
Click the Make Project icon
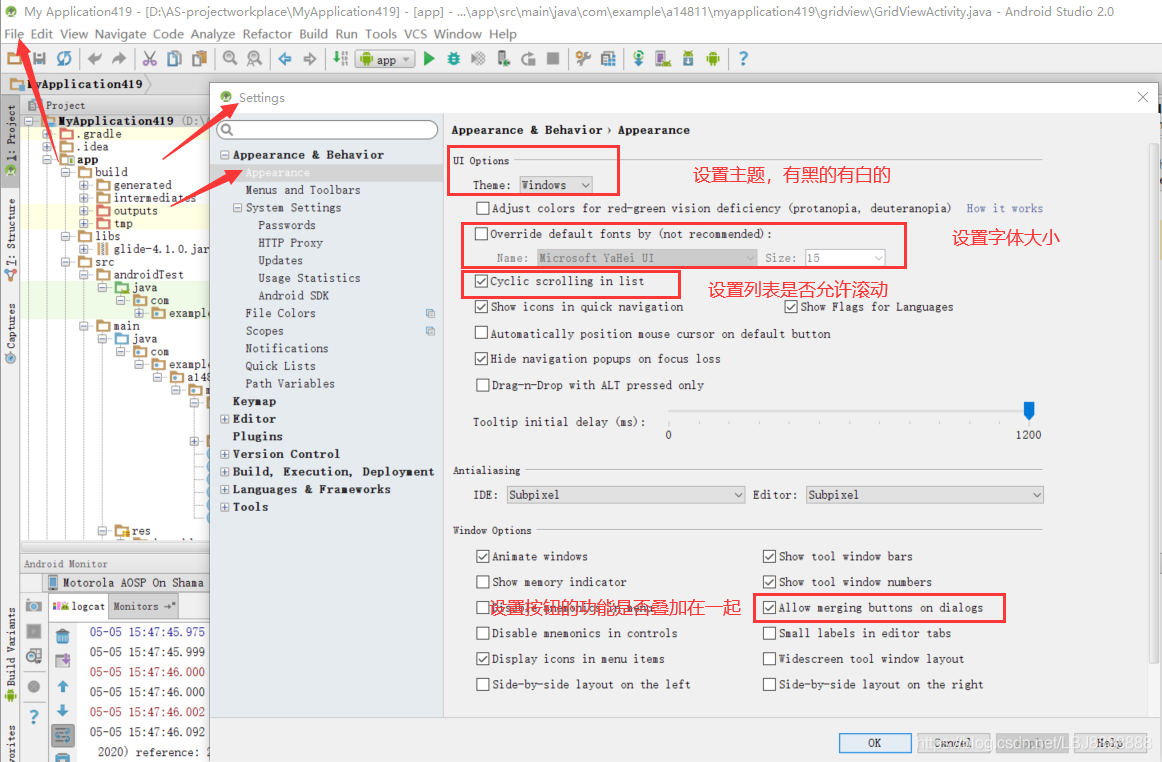tap(340, 59)
